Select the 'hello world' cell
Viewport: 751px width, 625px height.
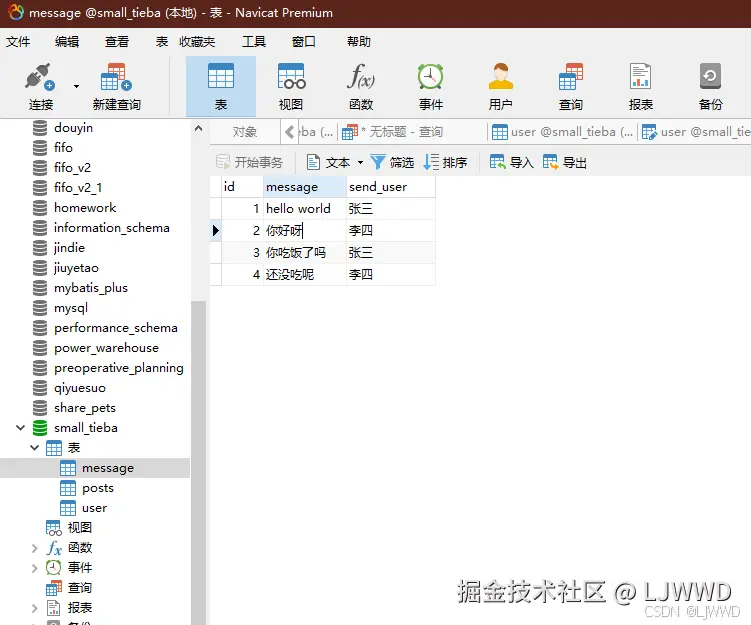pyautogui.click(x=305, y=209)
